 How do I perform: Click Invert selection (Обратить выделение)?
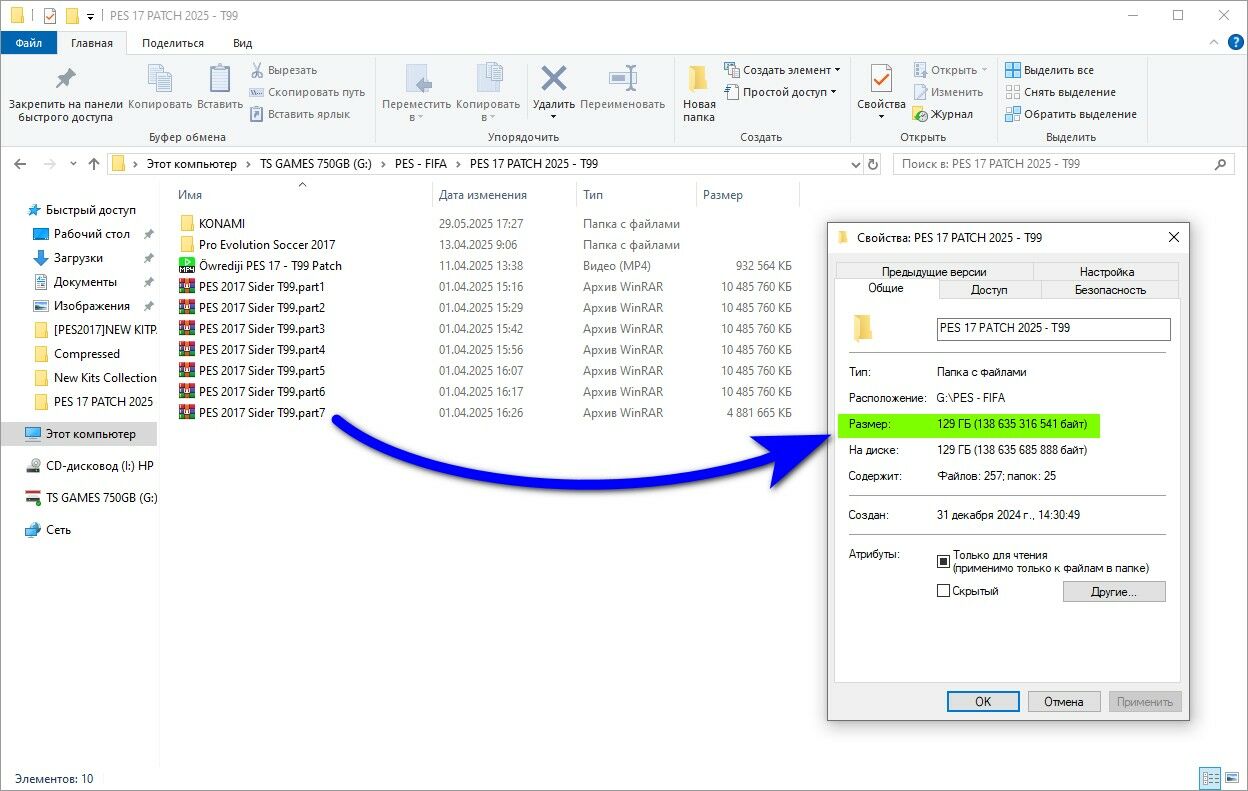pos(1070,114)
